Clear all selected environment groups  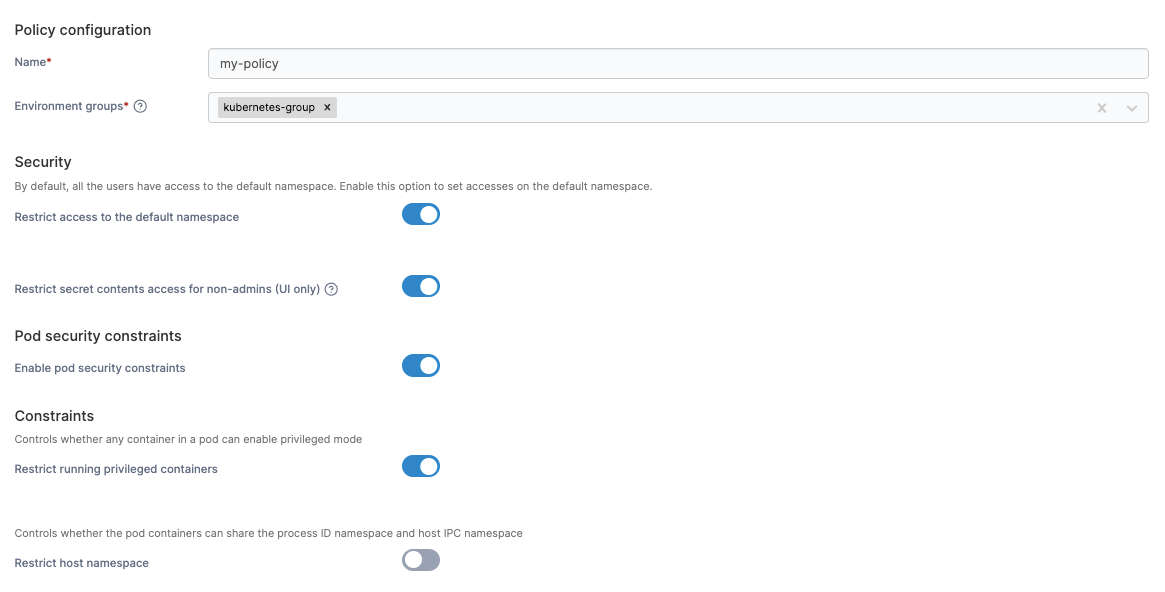[1102, 108]
